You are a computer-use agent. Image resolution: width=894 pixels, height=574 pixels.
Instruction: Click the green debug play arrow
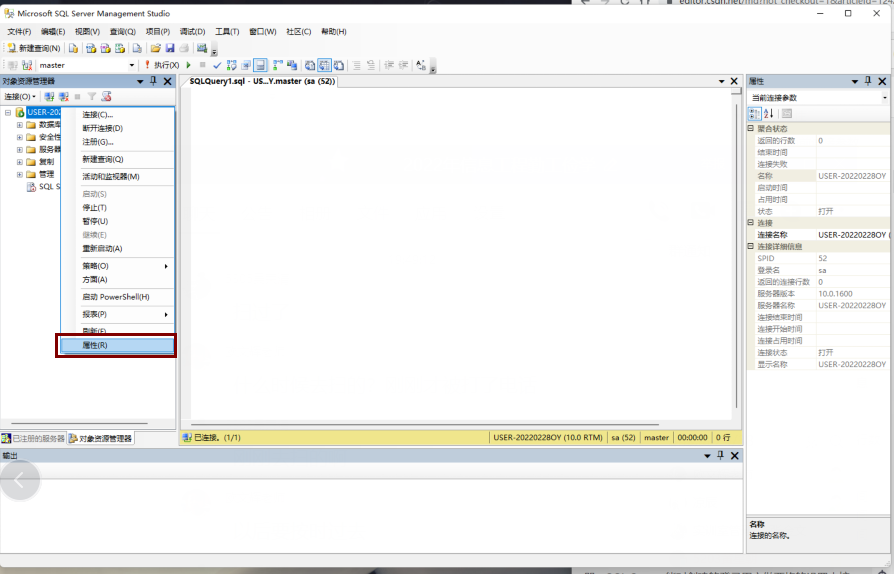click(x=188, y=65)
